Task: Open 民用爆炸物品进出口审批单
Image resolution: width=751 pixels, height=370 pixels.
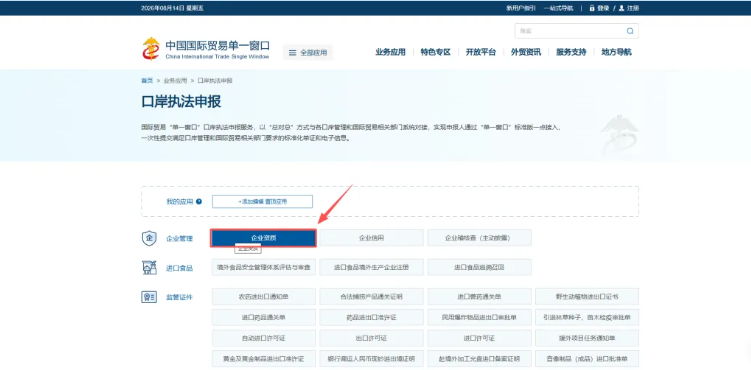Action: click(x=479, y=317)
